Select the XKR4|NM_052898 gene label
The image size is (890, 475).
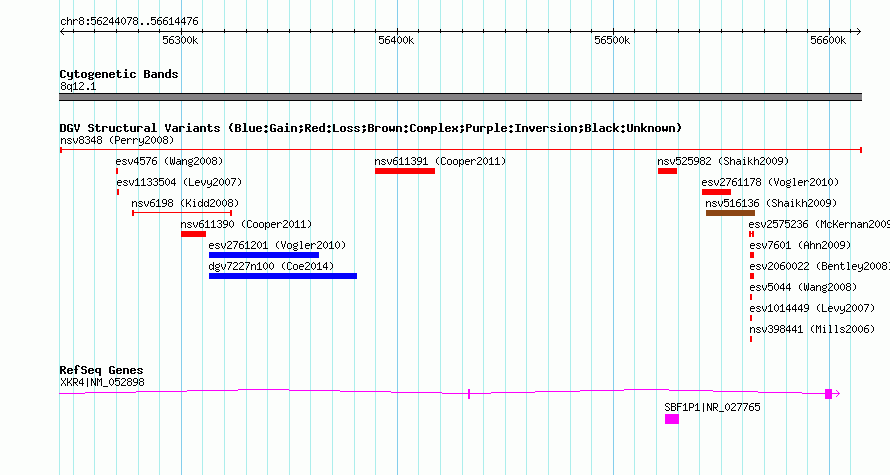102,382
